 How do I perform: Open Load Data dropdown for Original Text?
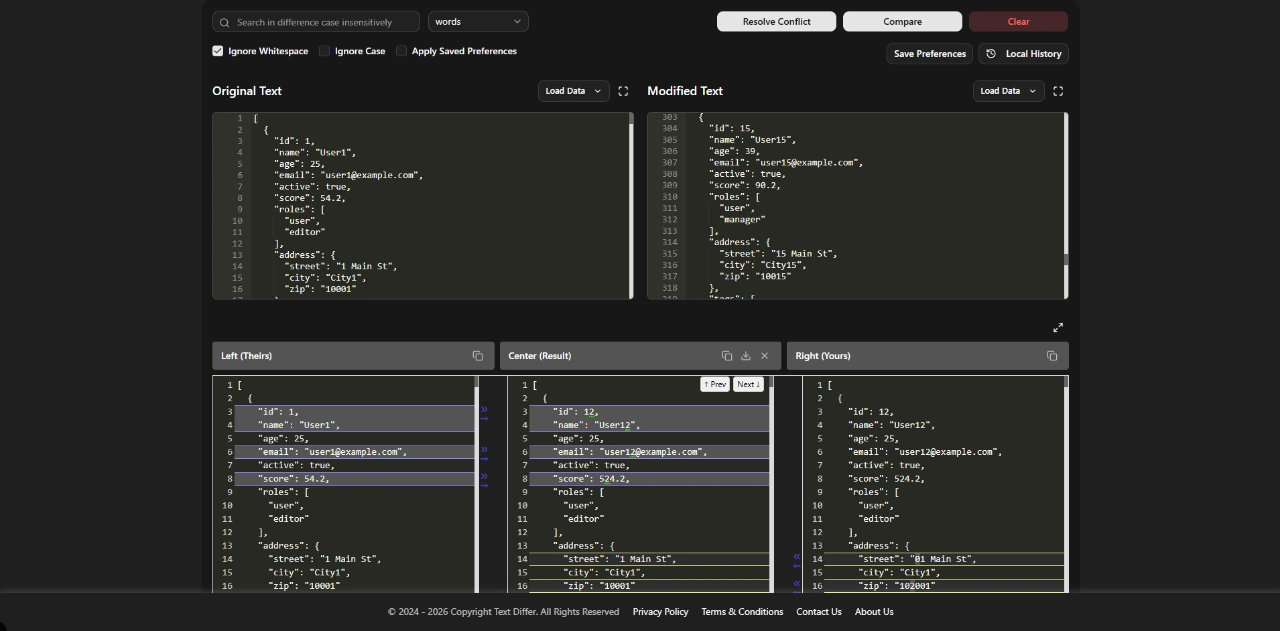(x=573, y=91)
